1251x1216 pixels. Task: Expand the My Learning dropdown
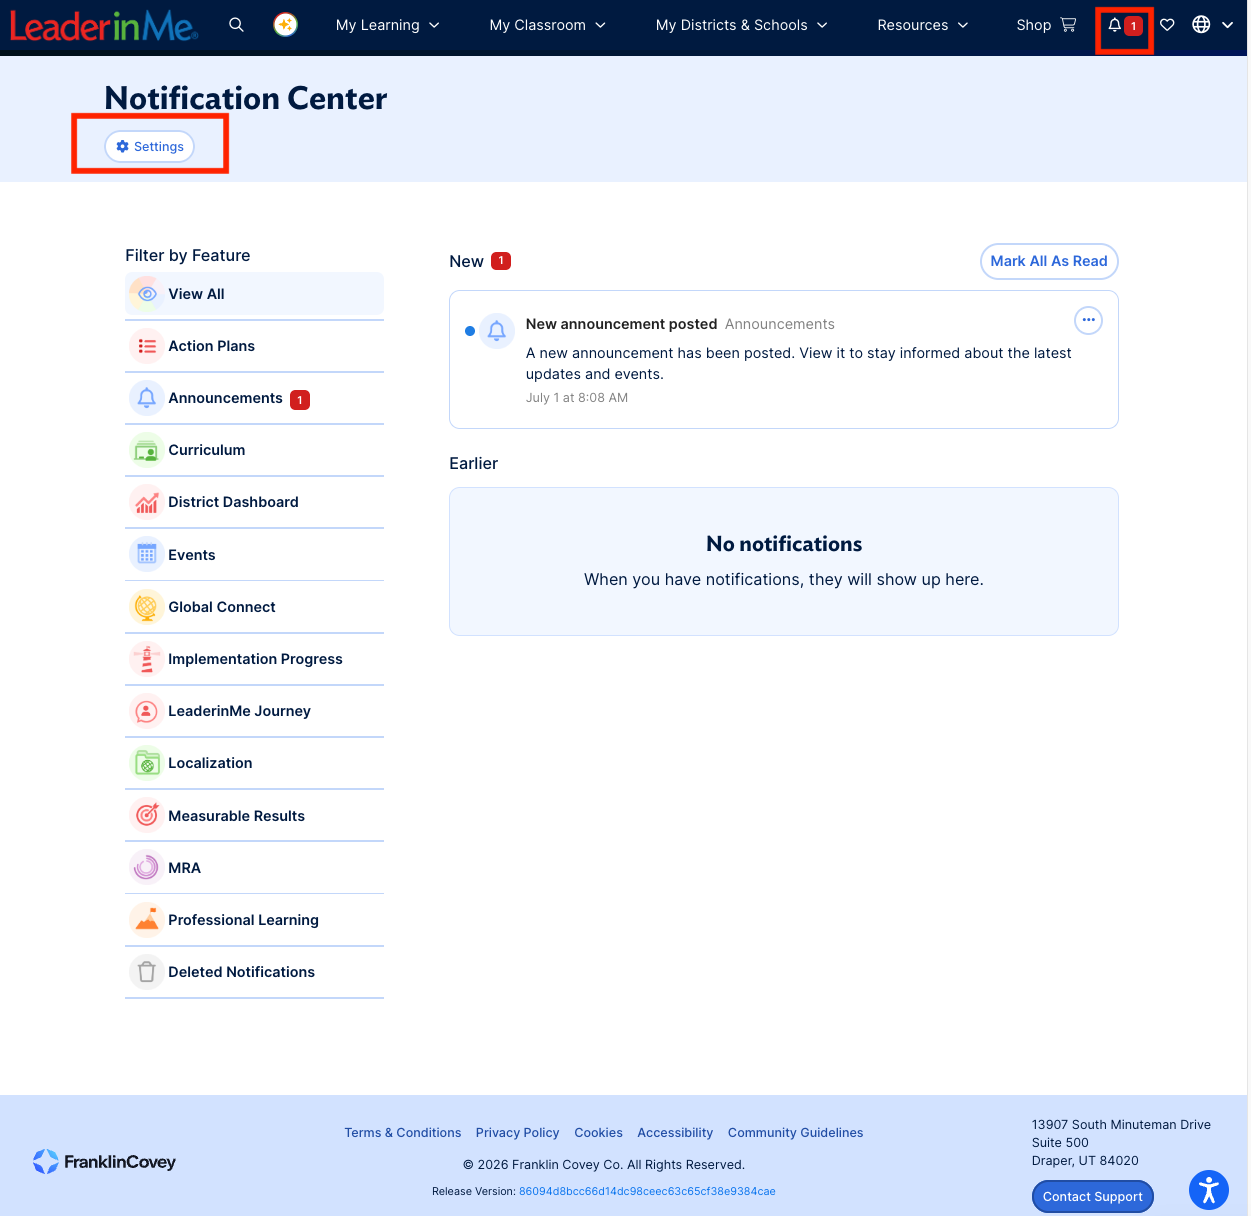pos(388,25)
